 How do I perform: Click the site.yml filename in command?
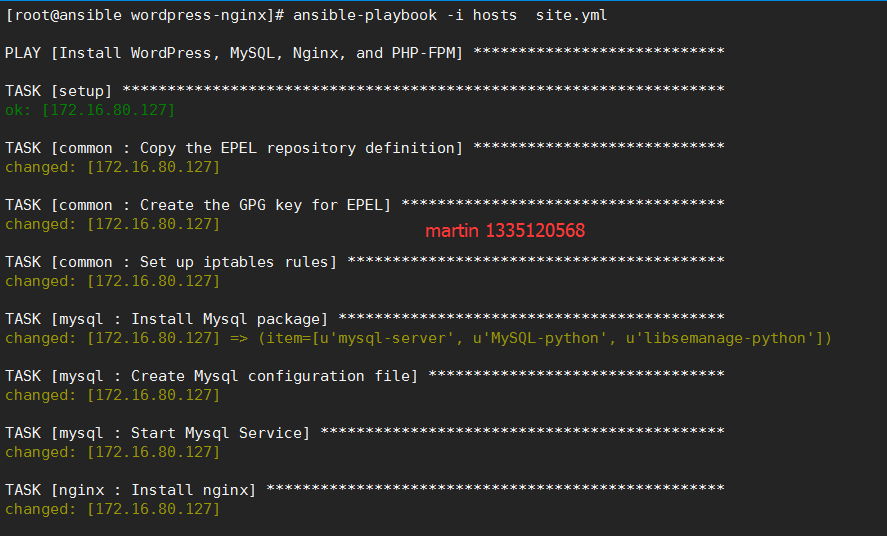coord(571,15)
